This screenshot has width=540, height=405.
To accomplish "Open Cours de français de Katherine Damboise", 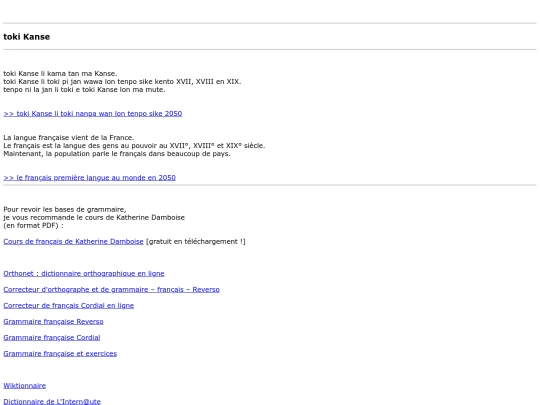I will coord(73,241).
